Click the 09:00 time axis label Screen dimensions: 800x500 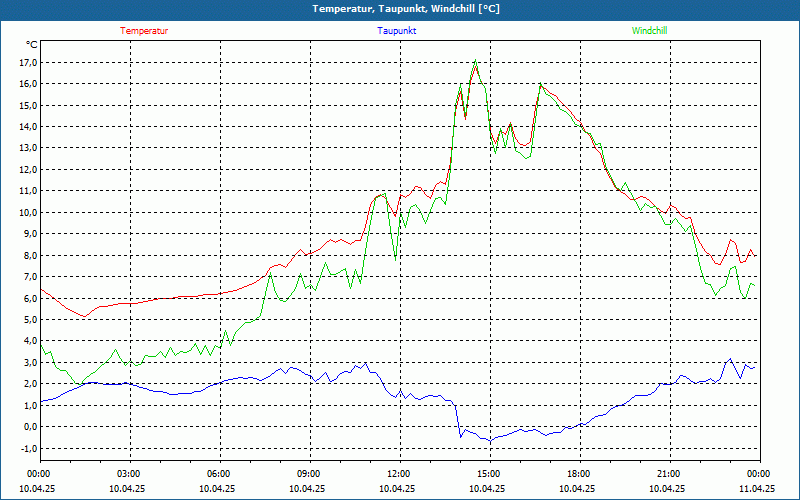coord(310,474)
